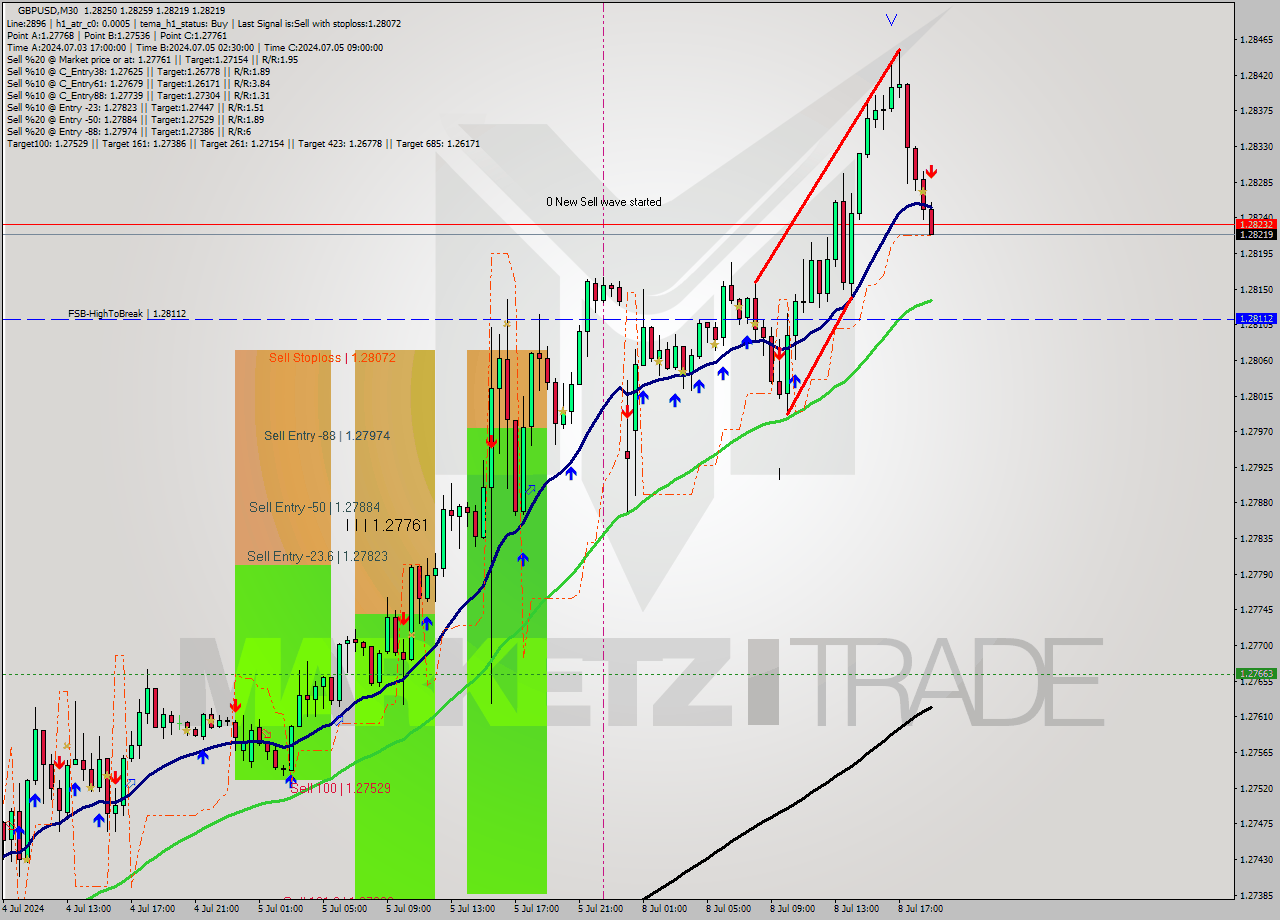Click the 1.27835 price axis label
Screen dimensions: 1280x920
point(1256,539)
